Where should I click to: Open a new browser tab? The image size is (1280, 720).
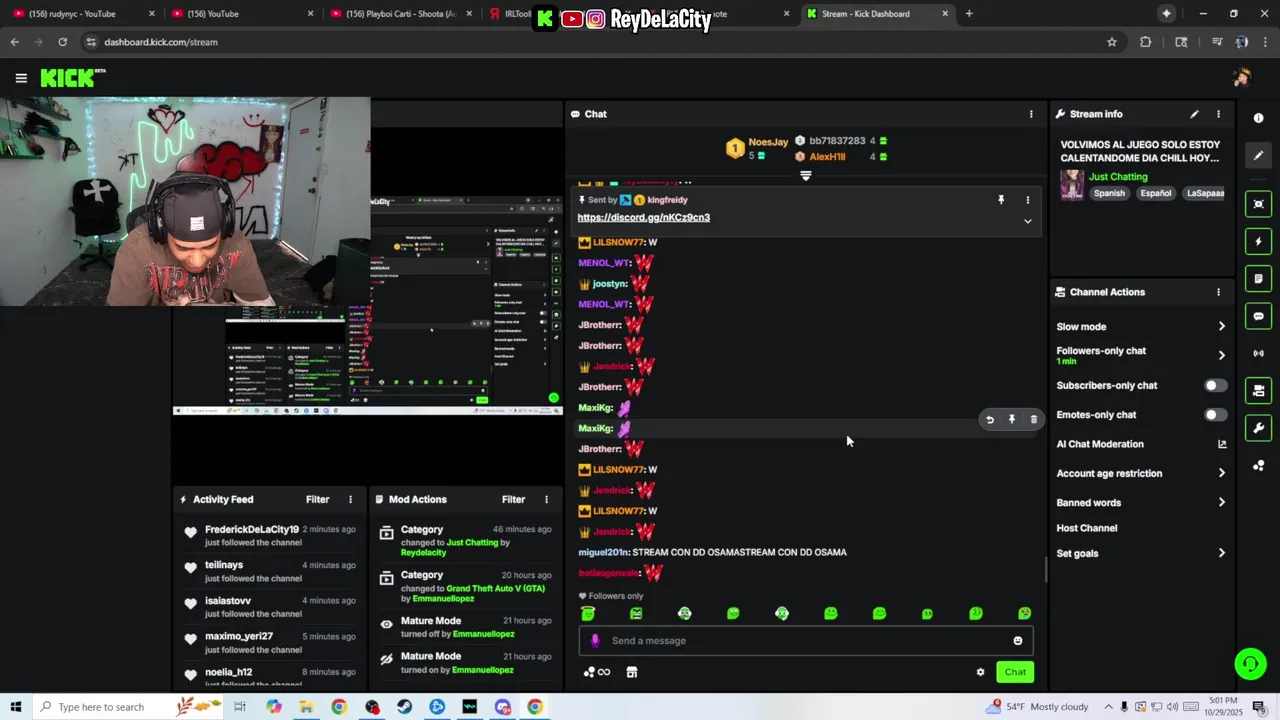pos(969,14)
